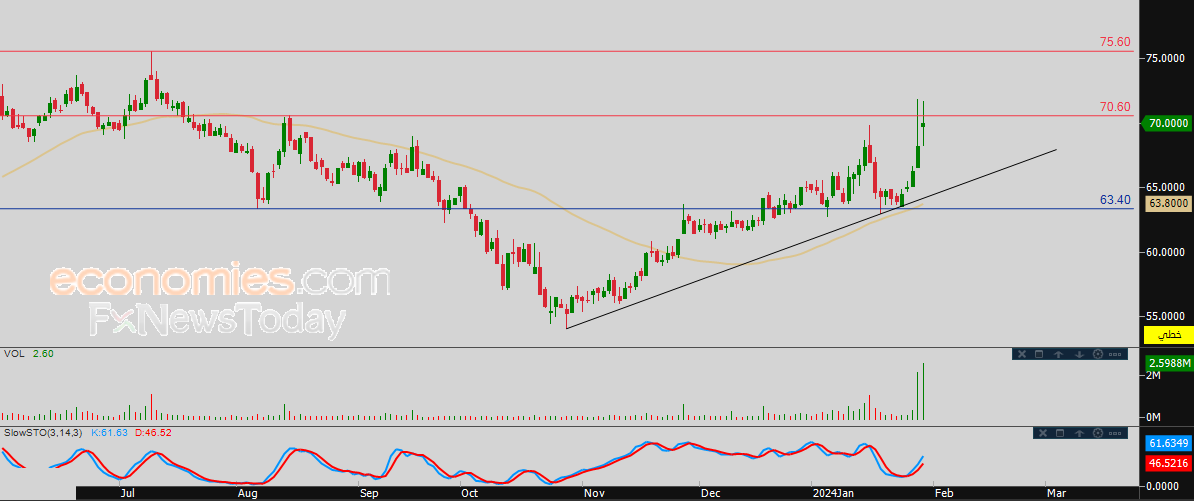
Task: Open VOL indicator settings gear
Action: pos(1098,354)
